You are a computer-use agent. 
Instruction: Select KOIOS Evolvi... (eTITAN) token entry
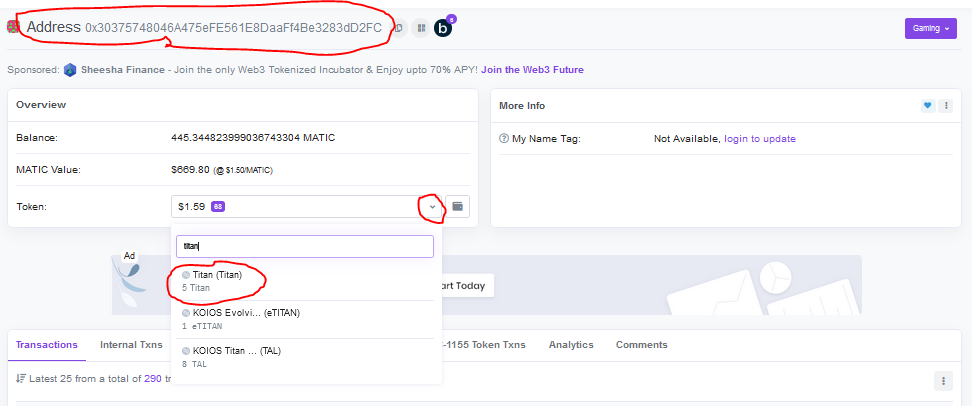[x=306, y=319]
